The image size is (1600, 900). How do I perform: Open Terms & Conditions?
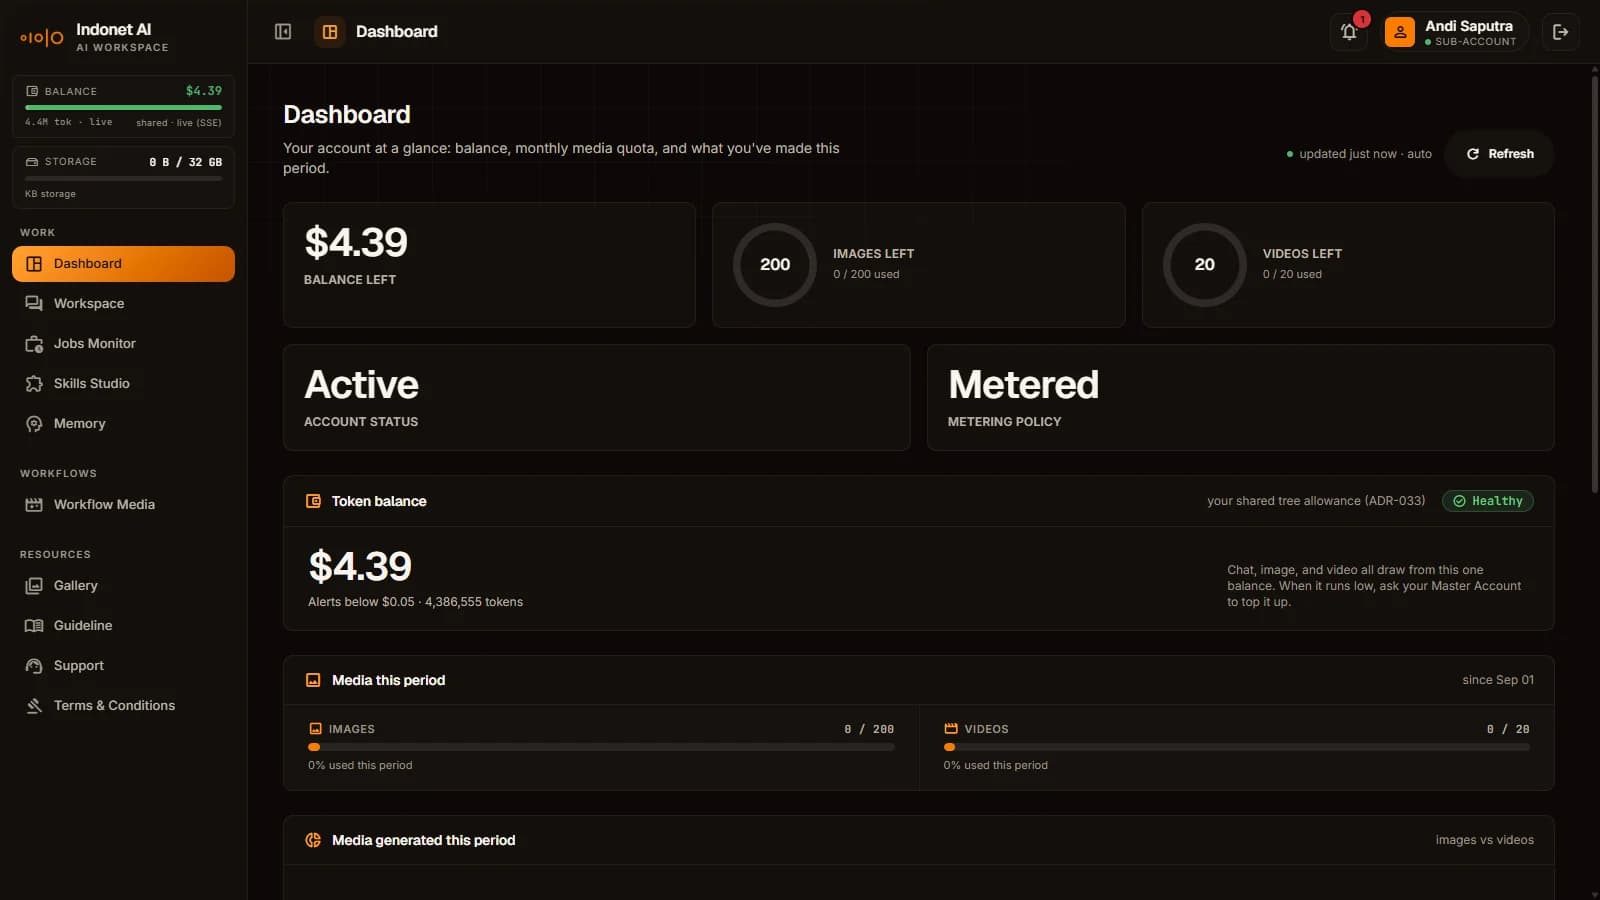pyautogui.click(x=123, y=706)
